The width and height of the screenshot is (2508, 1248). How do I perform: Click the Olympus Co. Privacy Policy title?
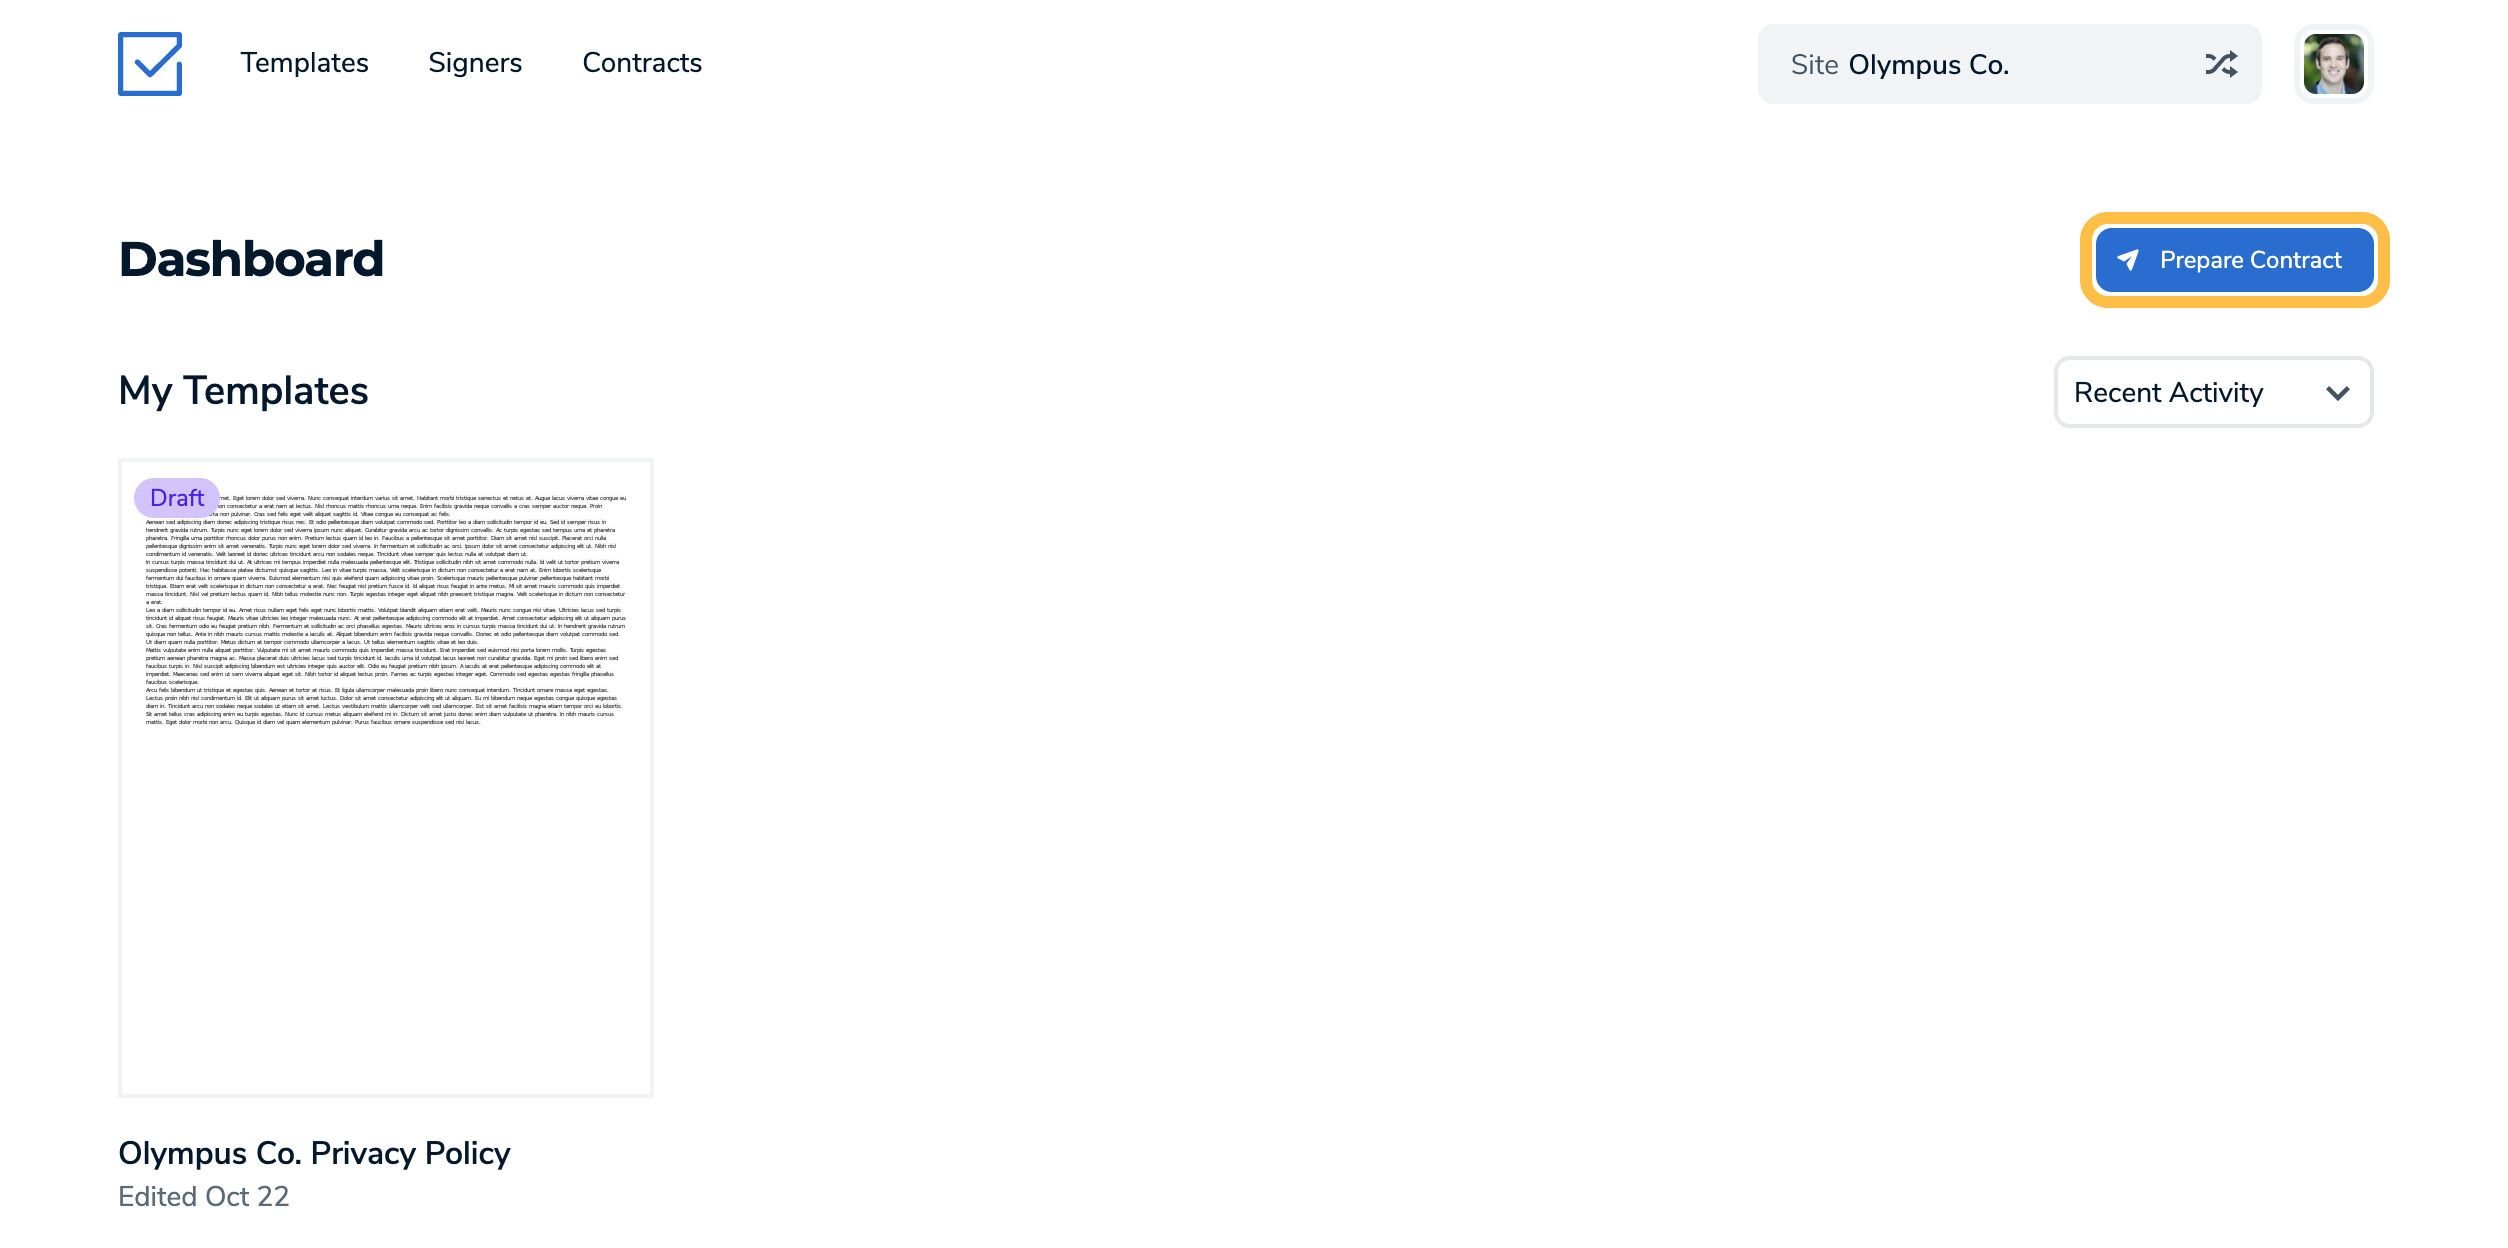[x=314, y=1153]
